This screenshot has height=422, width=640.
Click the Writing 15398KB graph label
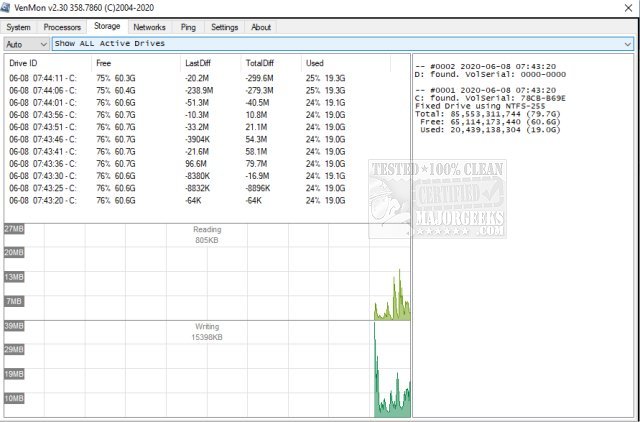point(207,332)
